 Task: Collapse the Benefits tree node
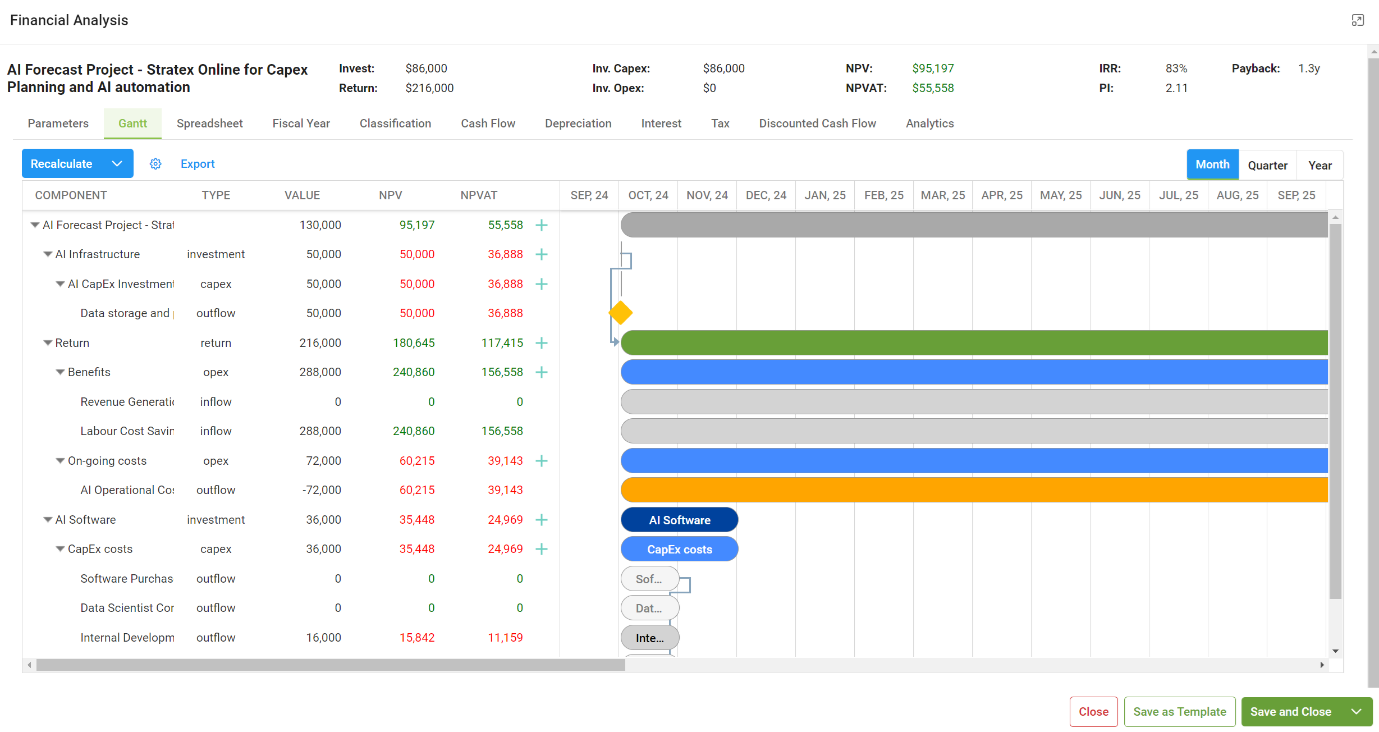(x=61, y=372)
